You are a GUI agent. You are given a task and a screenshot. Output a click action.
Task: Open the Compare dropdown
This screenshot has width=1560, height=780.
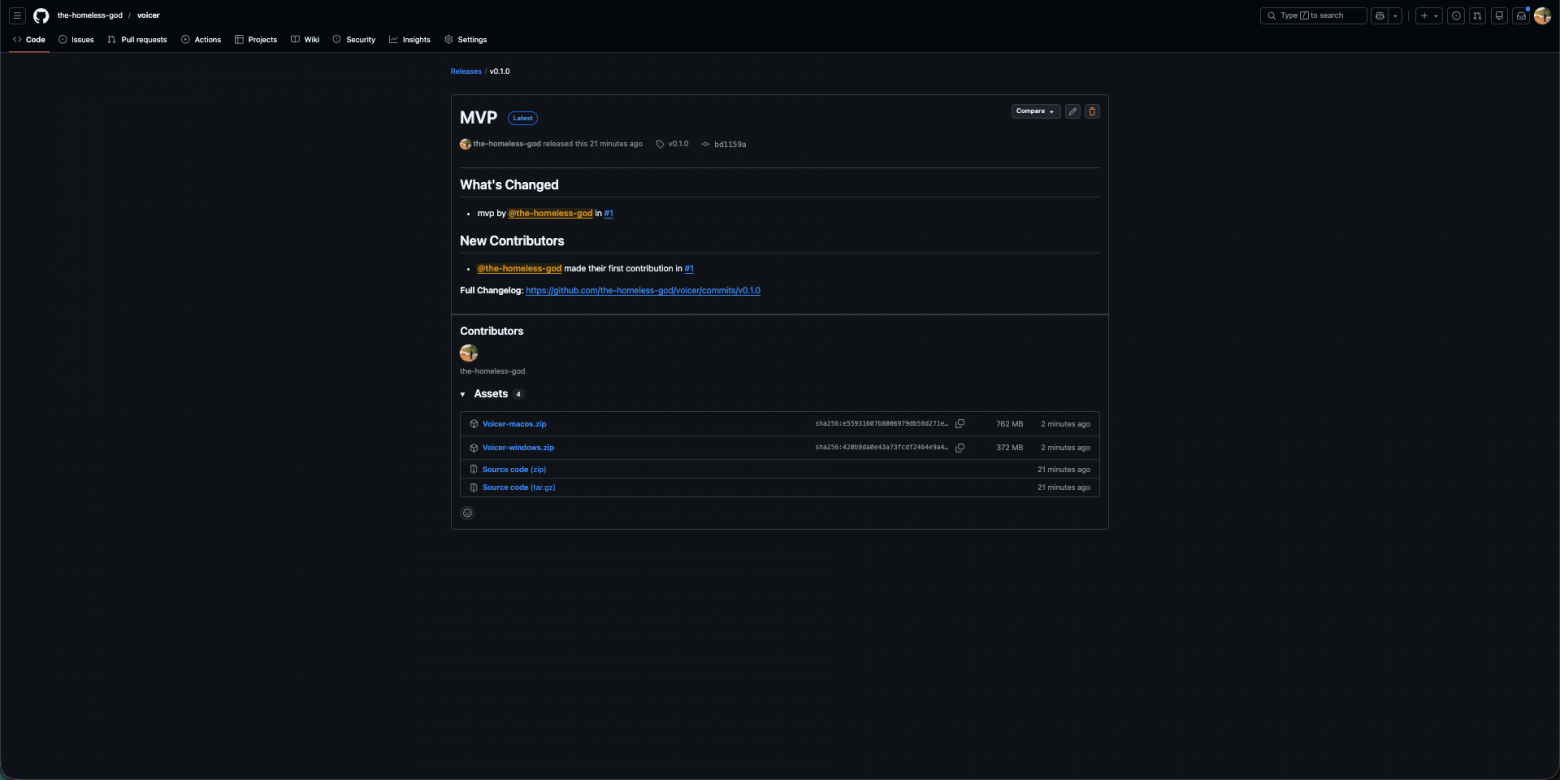click(x=1036, y=111)
